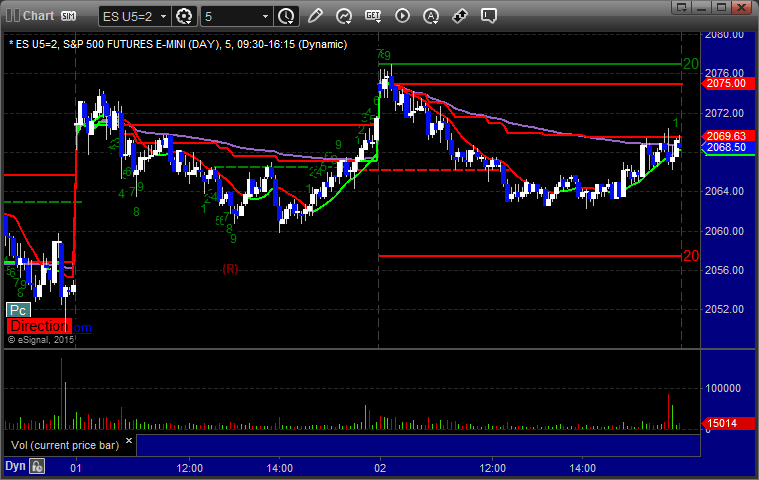
Task: Click the 2068.50 blue last price marker
Action: pyautogui.click(x=728, y=147)
